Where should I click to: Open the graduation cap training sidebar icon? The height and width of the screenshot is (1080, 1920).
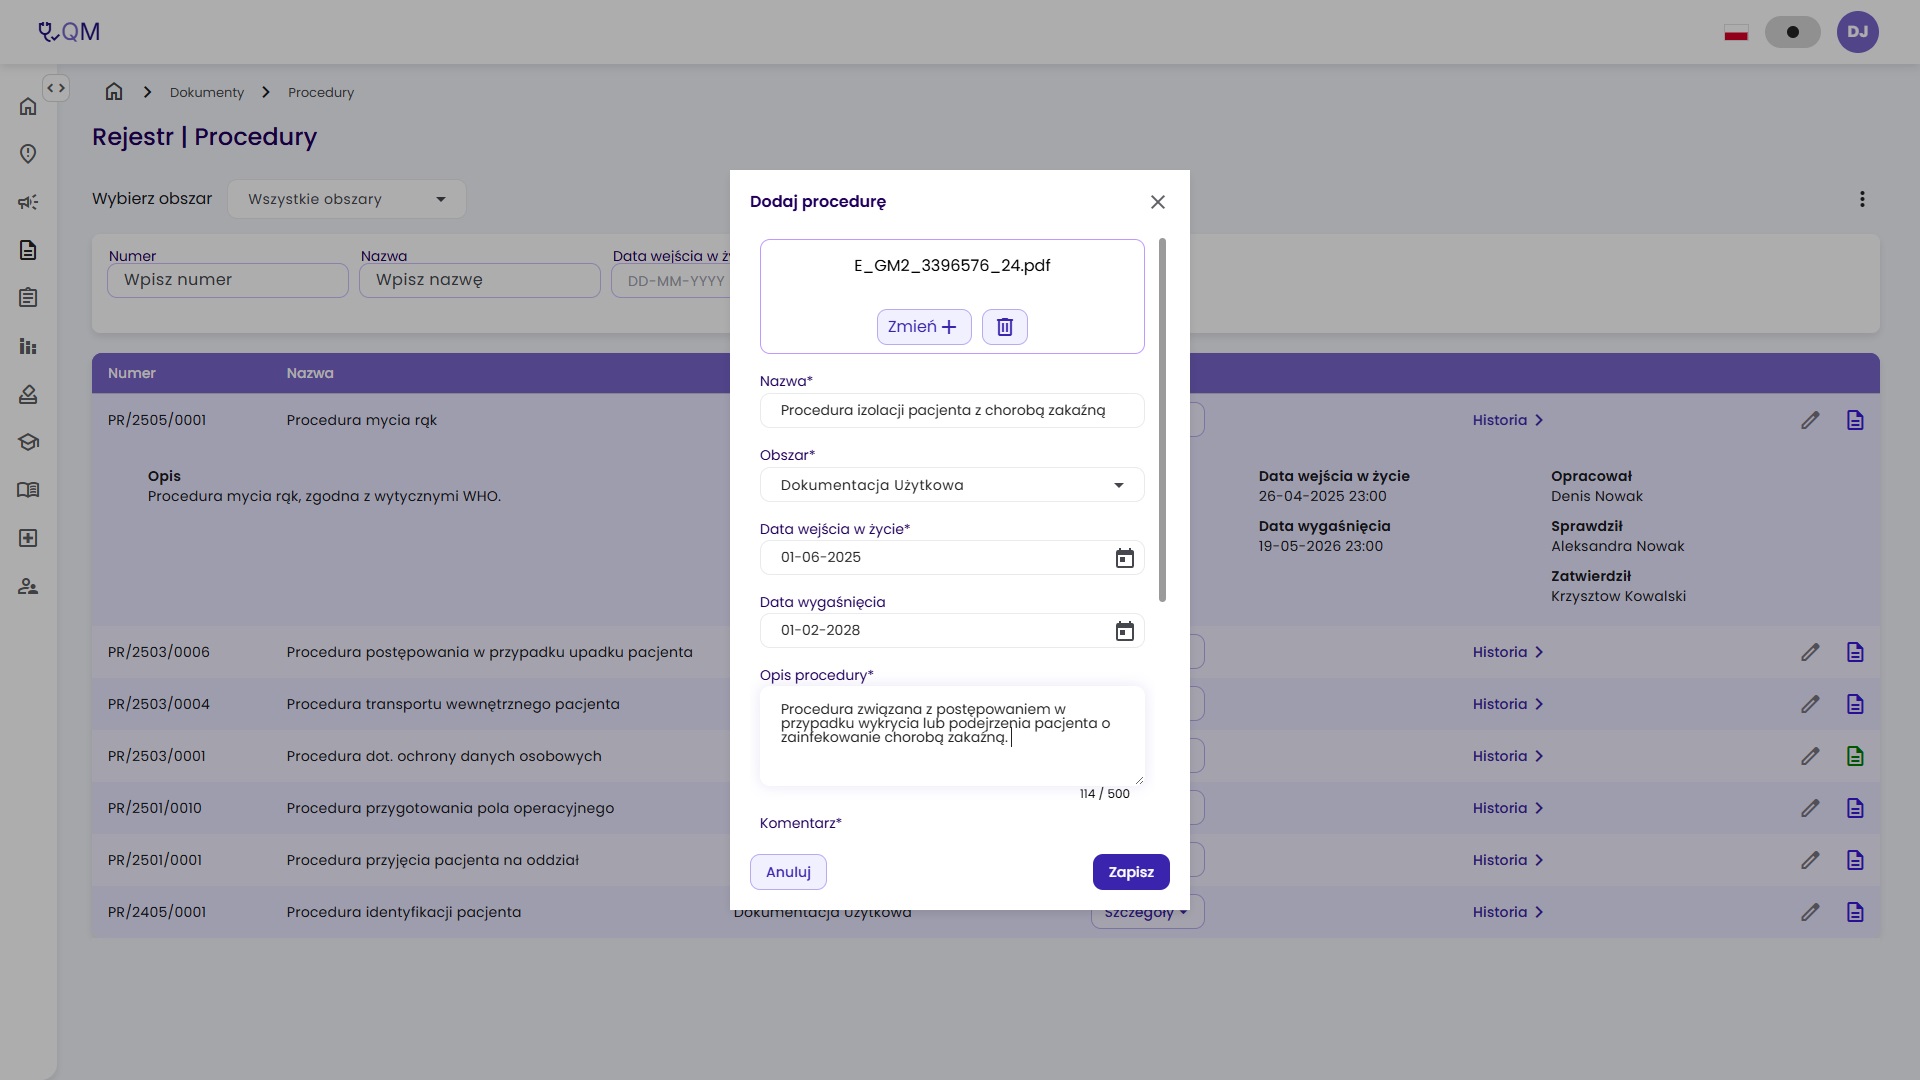[28, 442]
